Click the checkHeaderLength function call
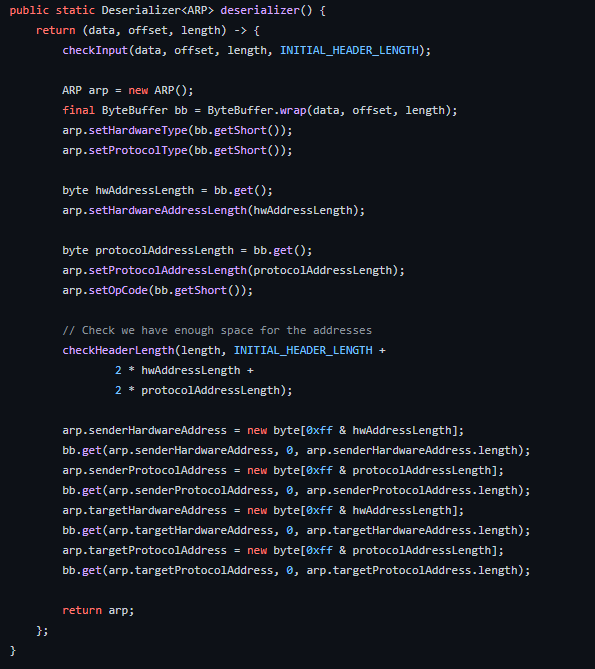Screen dimensions: 595x669 118,350
